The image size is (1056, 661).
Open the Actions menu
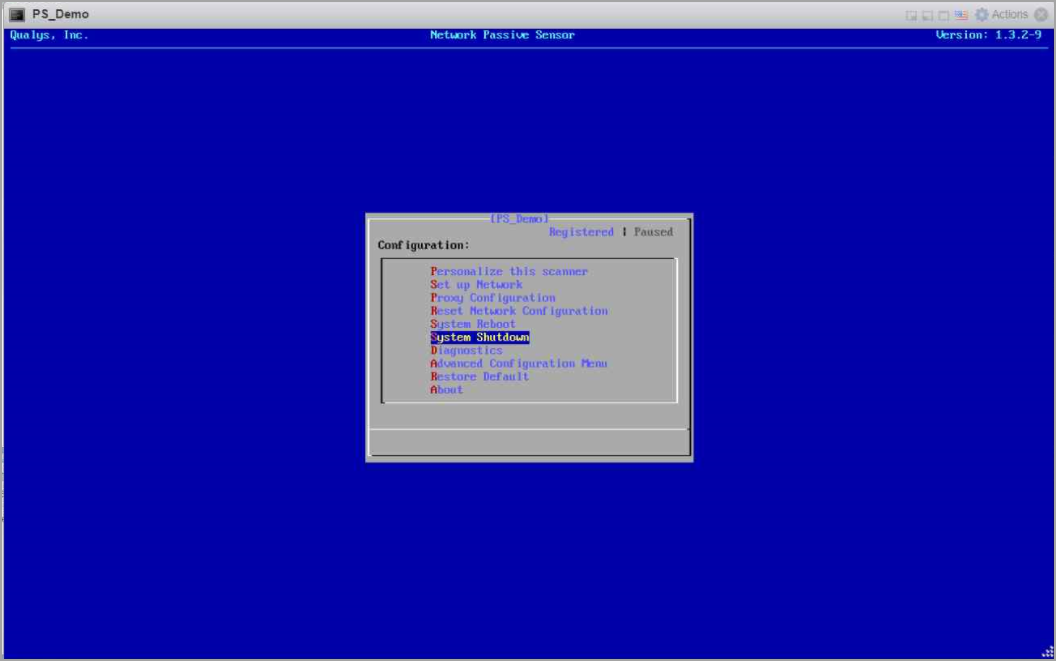coord(1009,14)
